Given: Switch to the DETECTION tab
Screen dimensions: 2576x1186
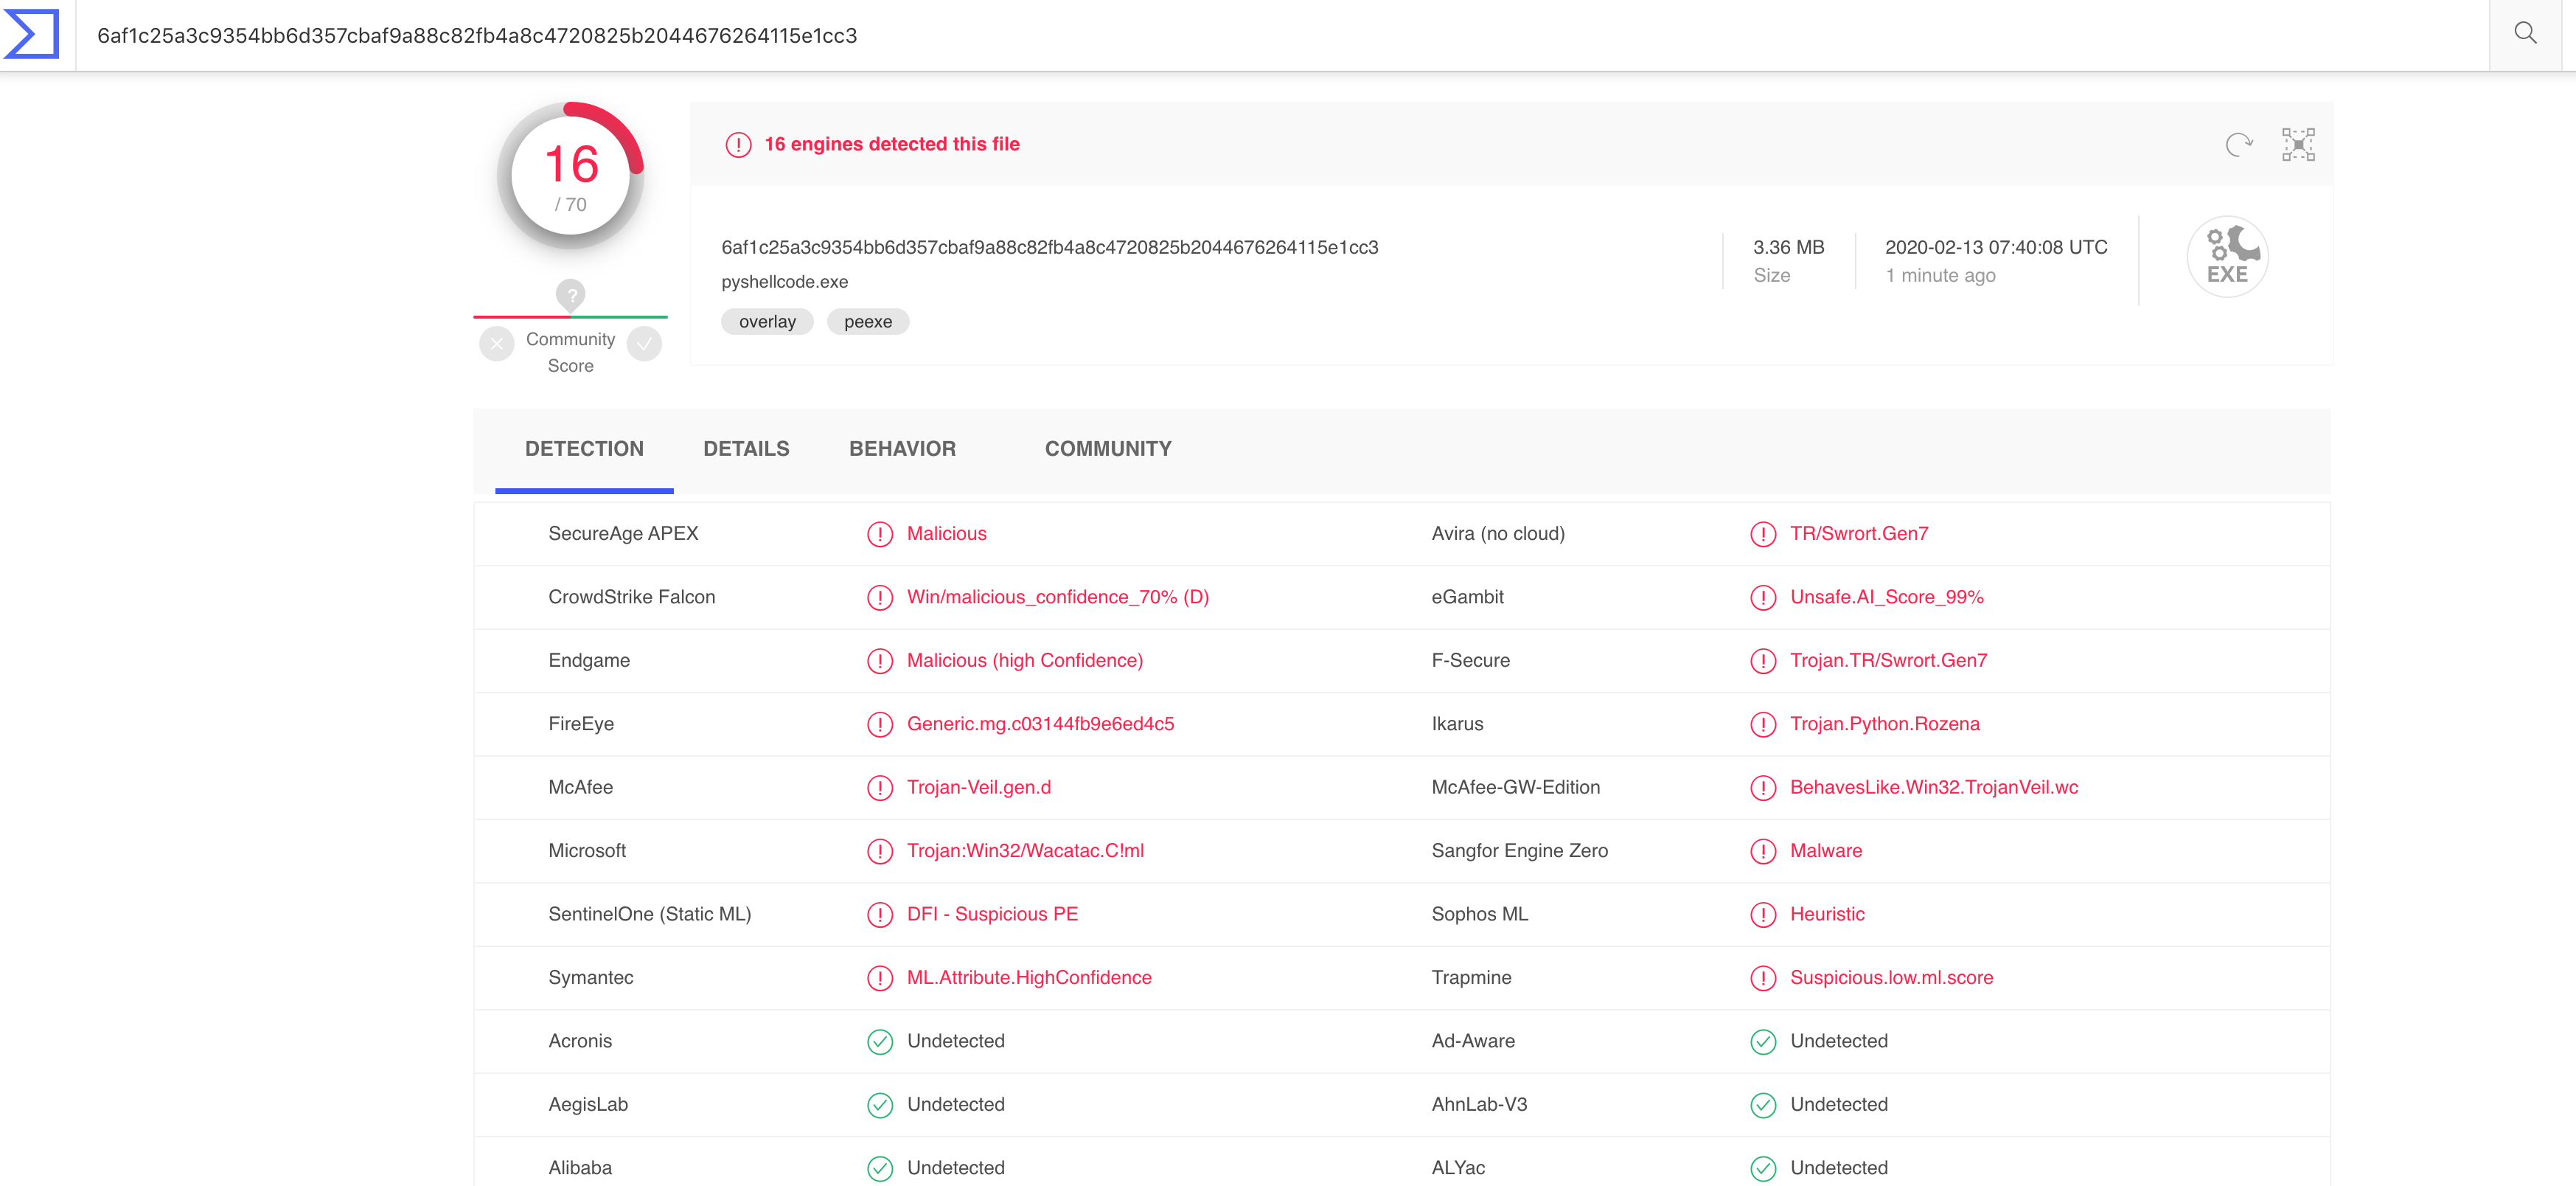Looking at the screenshot, I should coord(584,449).
